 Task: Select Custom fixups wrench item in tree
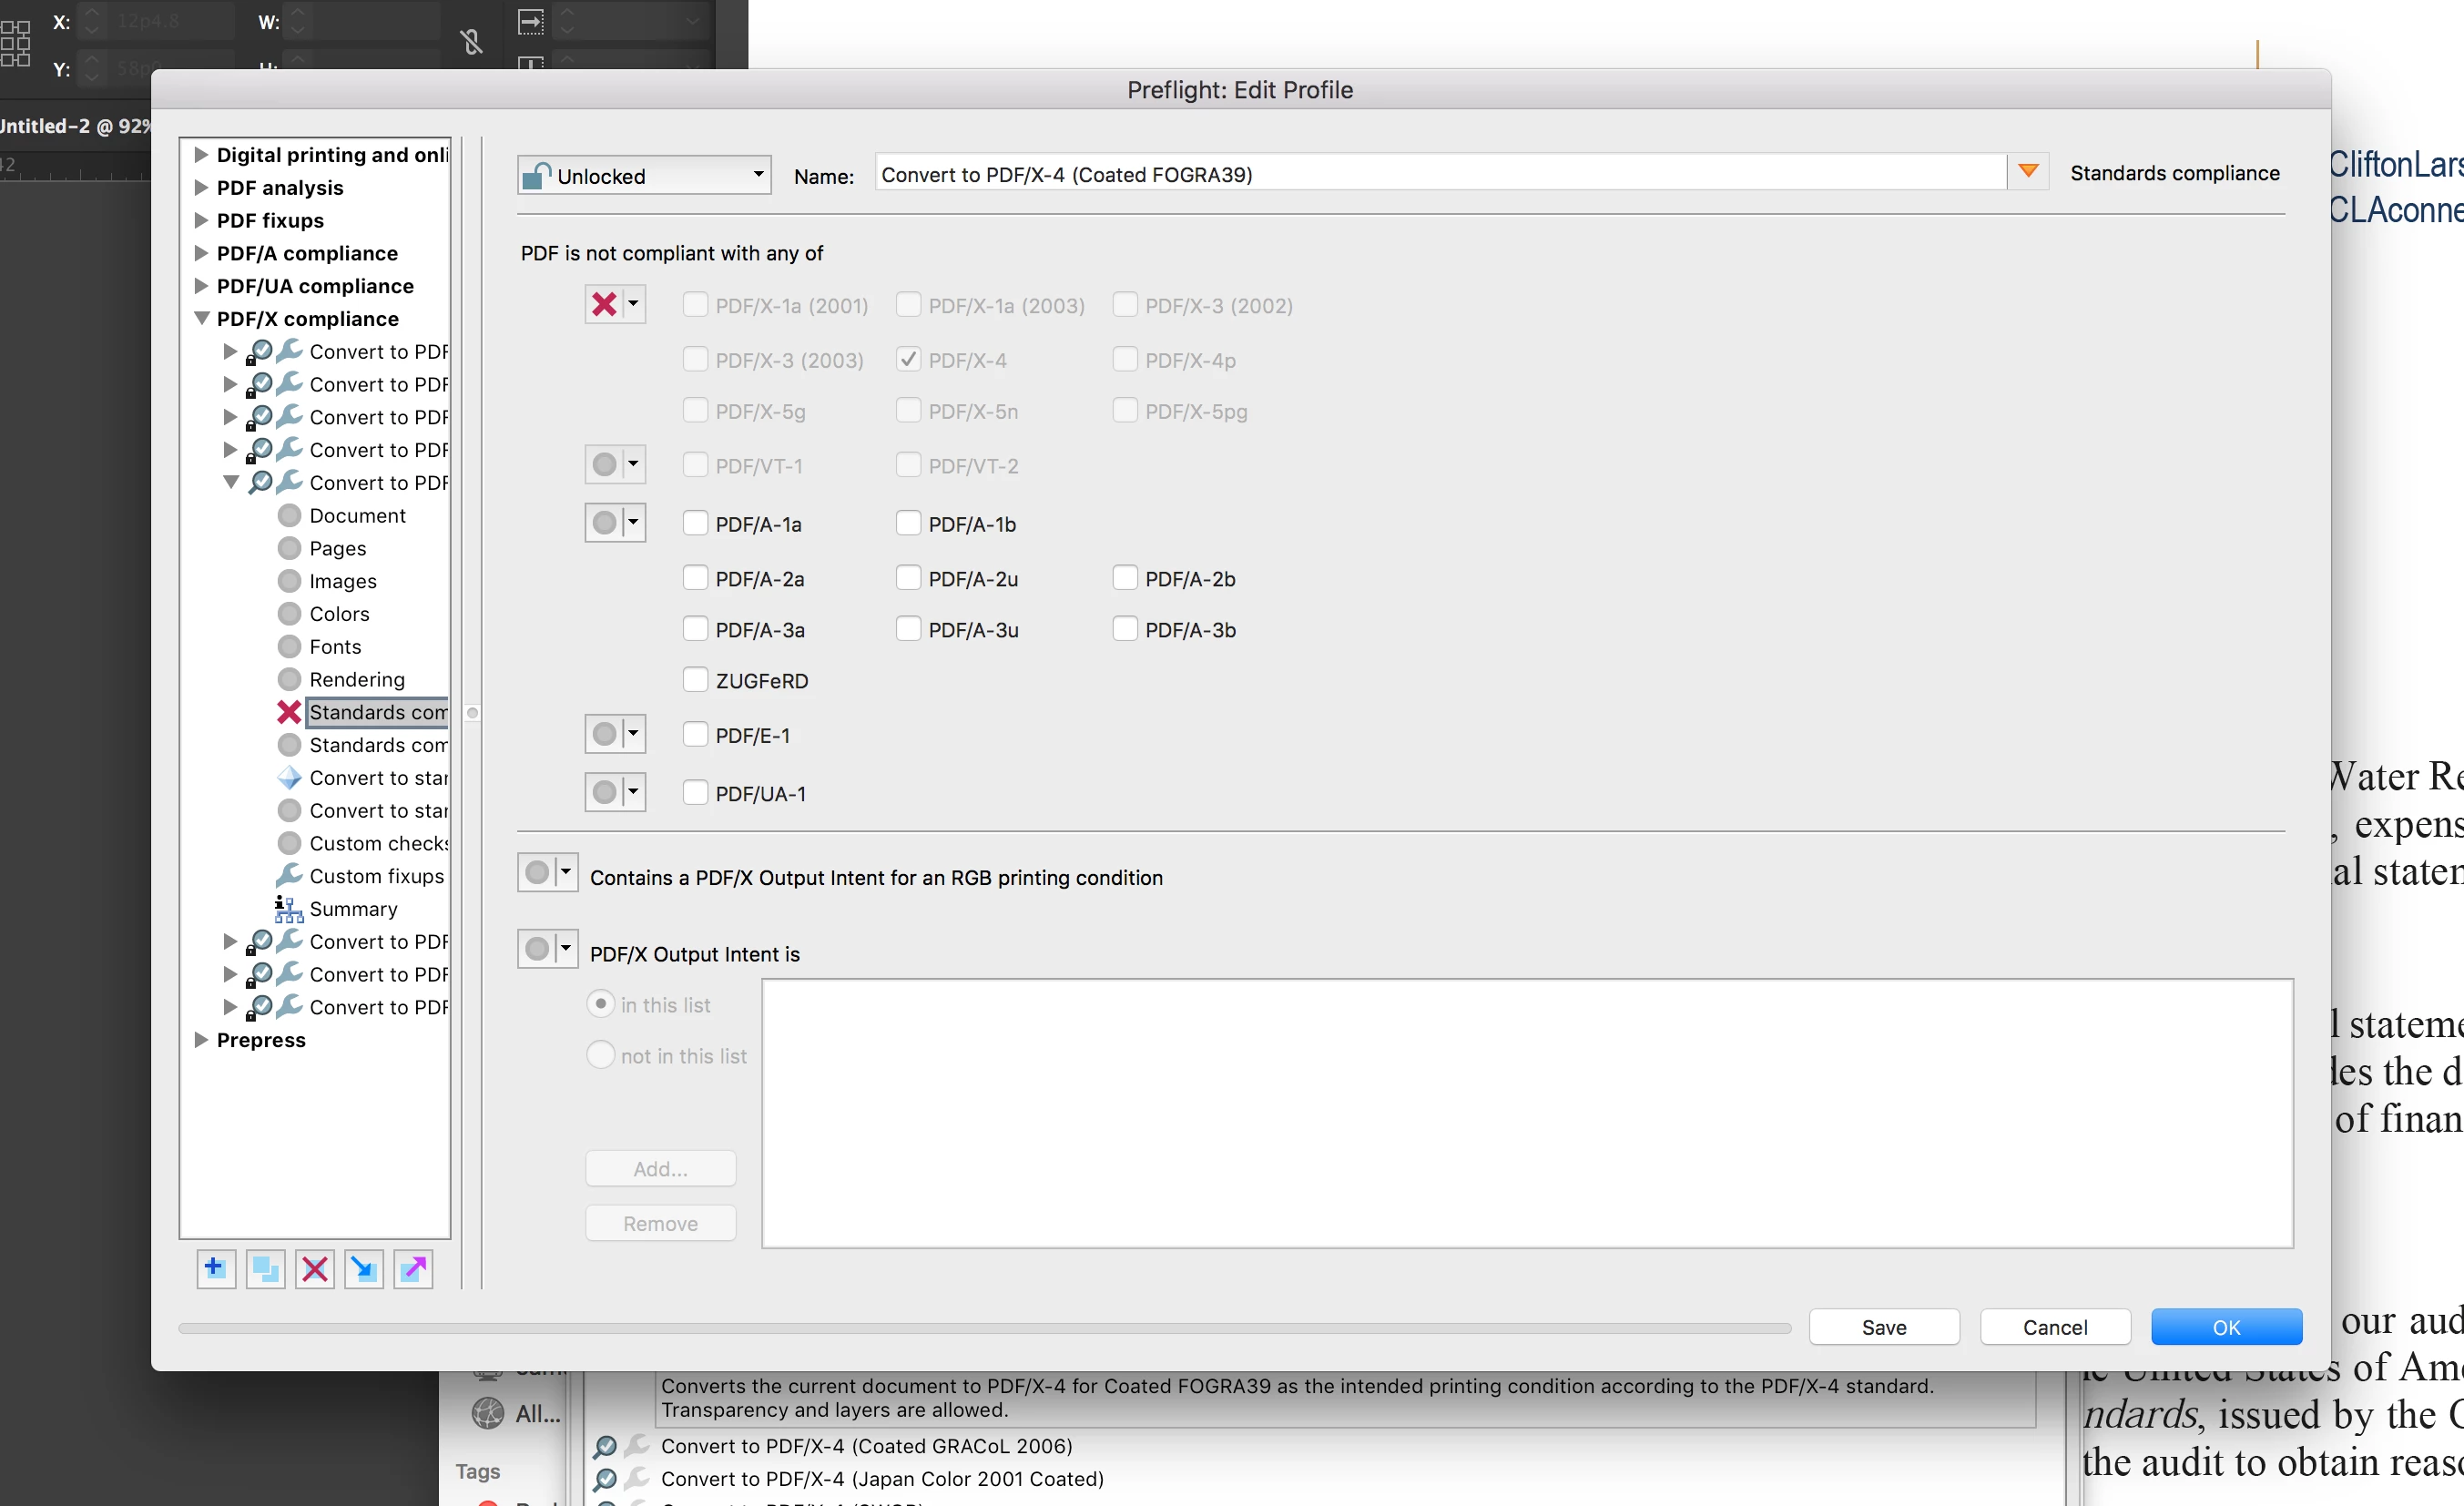(375, 876)
